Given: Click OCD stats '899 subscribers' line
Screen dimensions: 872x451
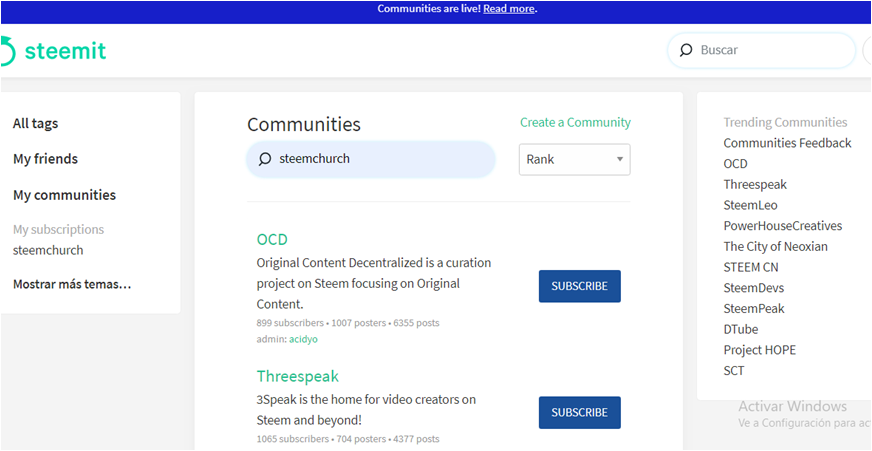Looking at the screenshot, I should click(x=348, y=323).
